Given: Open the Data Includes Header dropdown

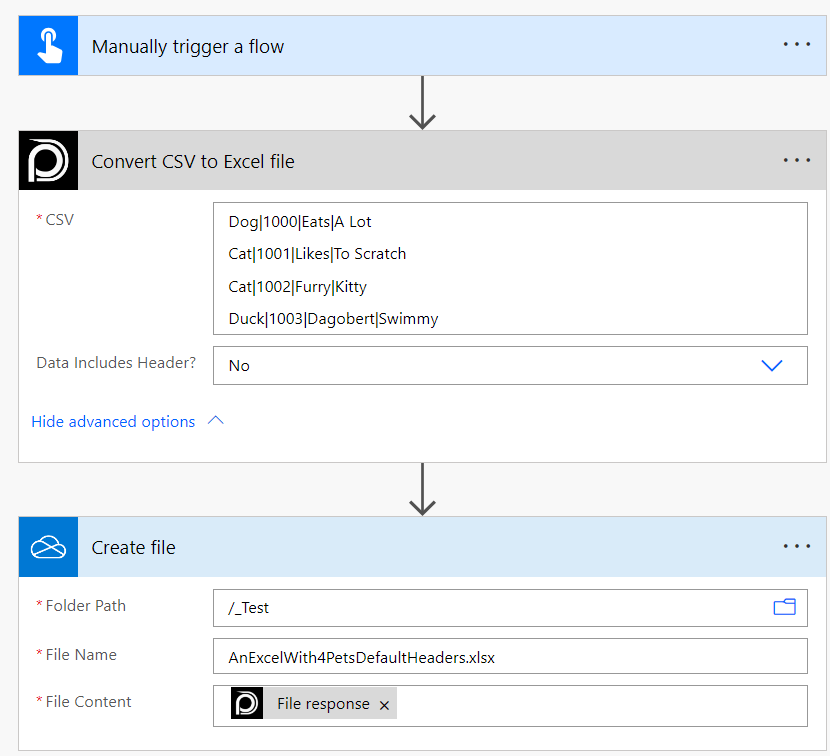Looking at the screenshot, I should pos(771,366).
